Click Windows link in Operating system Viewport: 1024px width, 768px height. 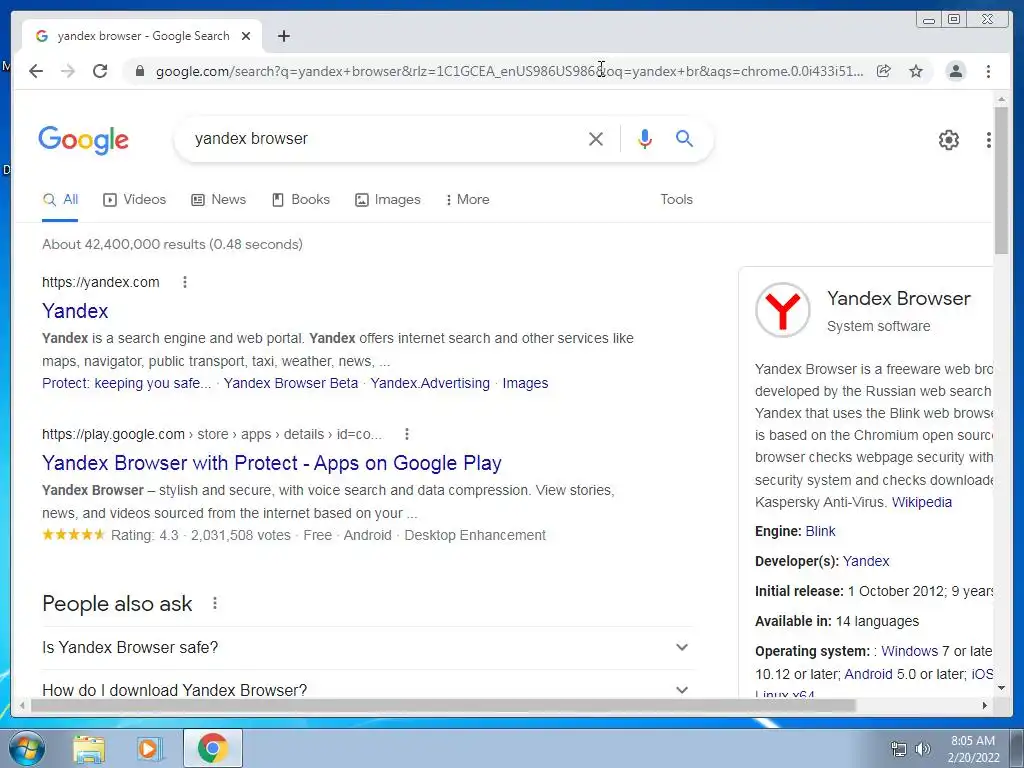pyautogui.click(x=909, y=651)
